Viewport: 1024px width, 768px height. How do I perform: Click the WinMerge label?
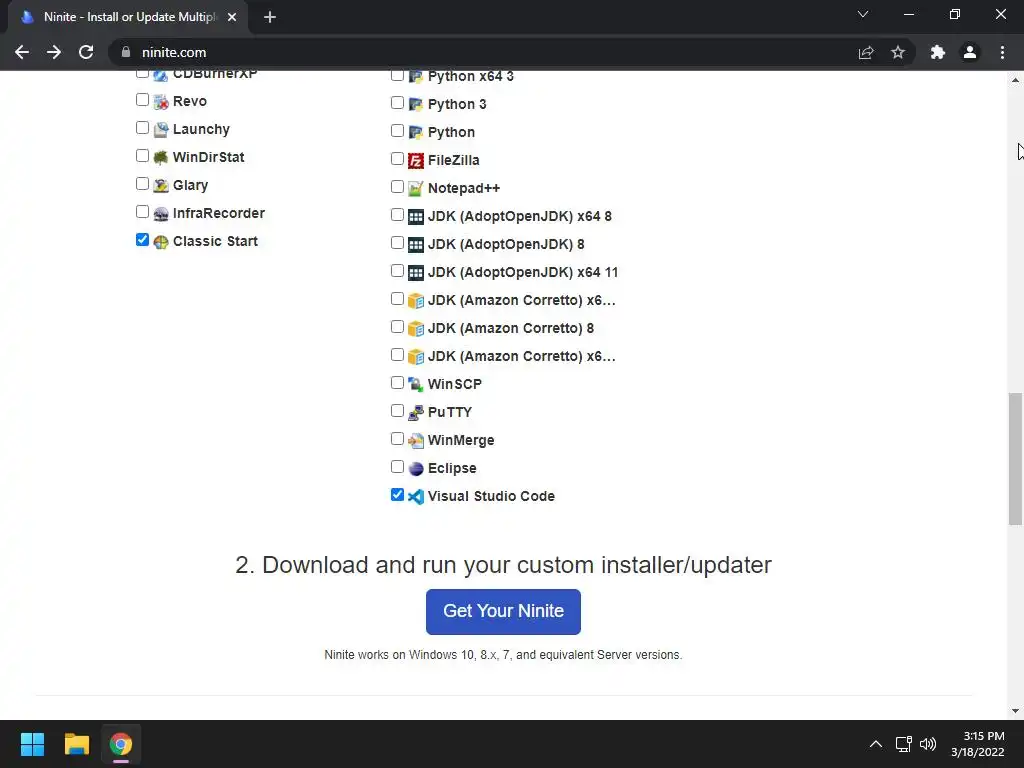[461, 441]
